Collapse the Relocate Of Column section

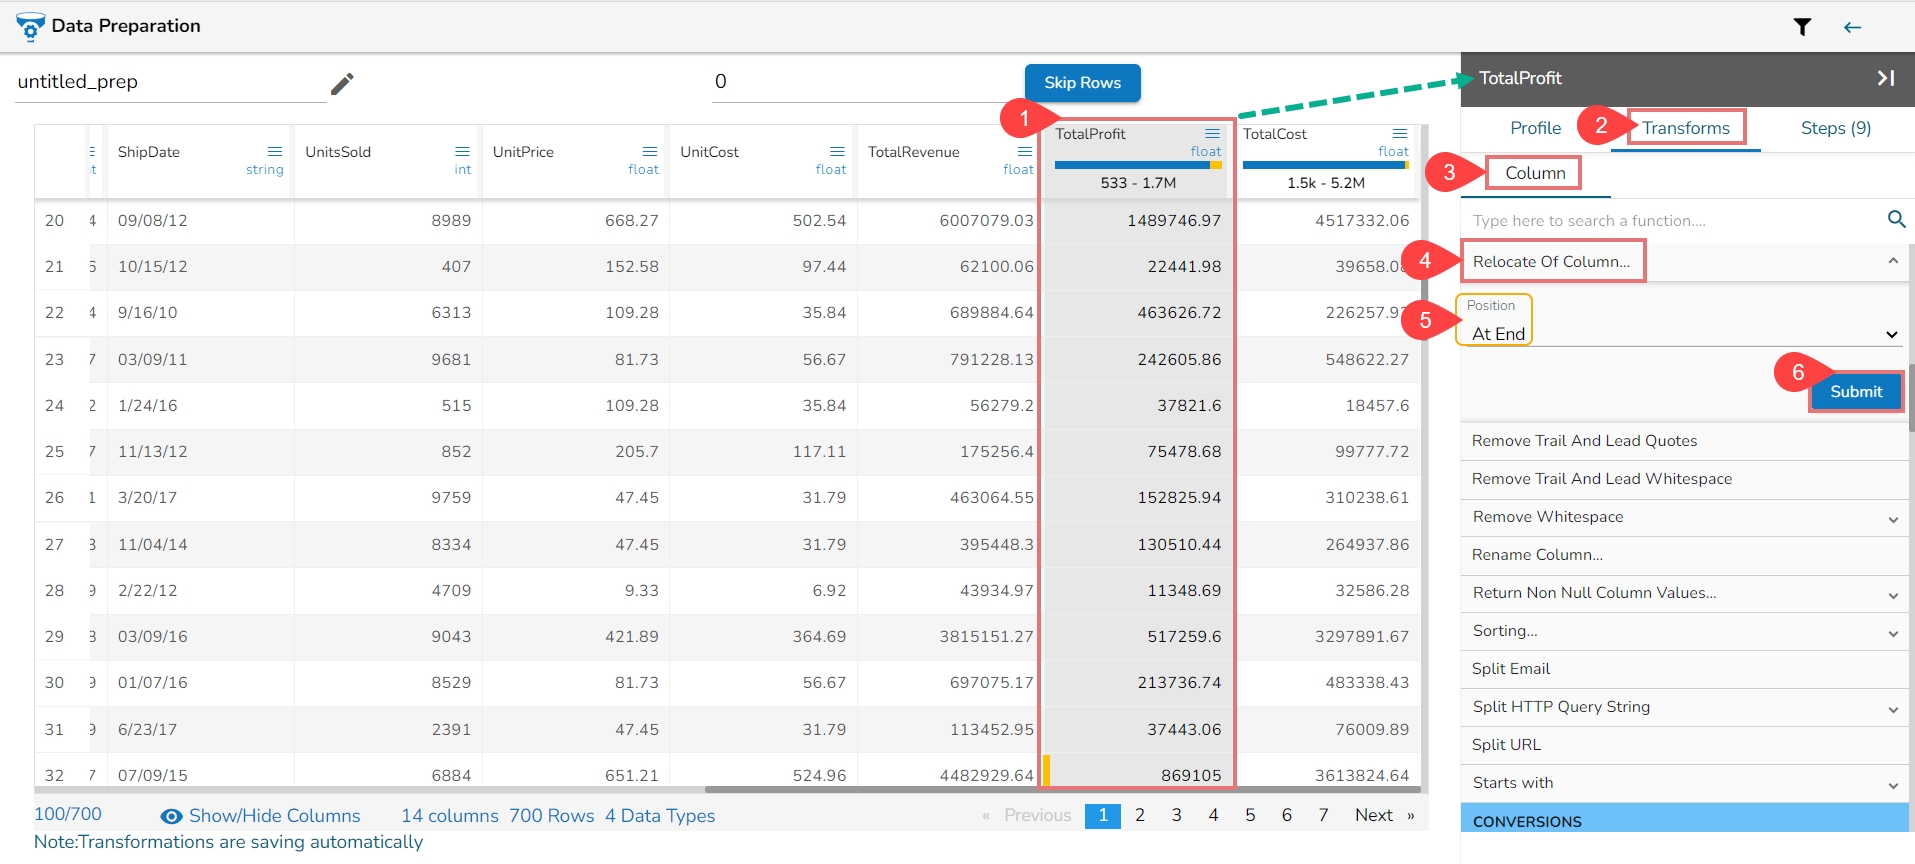(x=1892, y=261)
